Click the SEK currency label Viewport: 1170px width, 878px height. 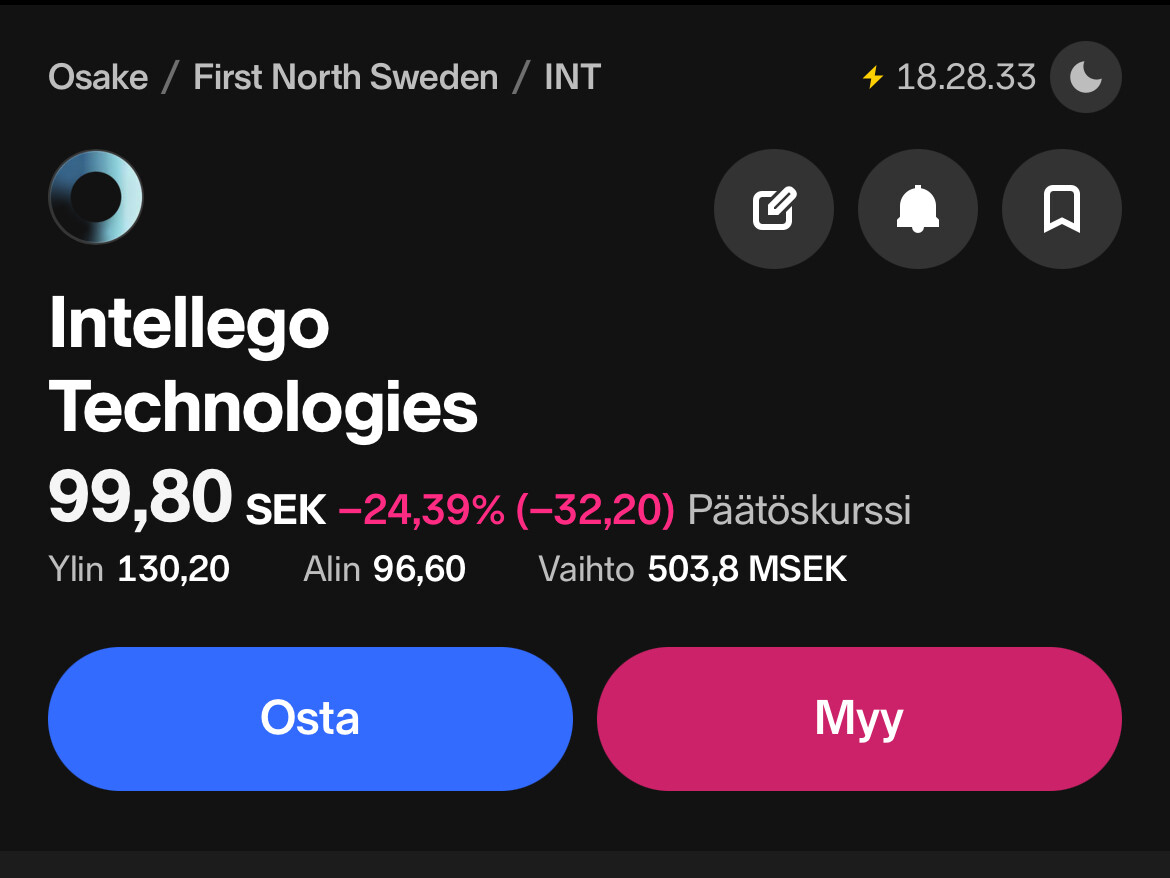click(286, 510)
